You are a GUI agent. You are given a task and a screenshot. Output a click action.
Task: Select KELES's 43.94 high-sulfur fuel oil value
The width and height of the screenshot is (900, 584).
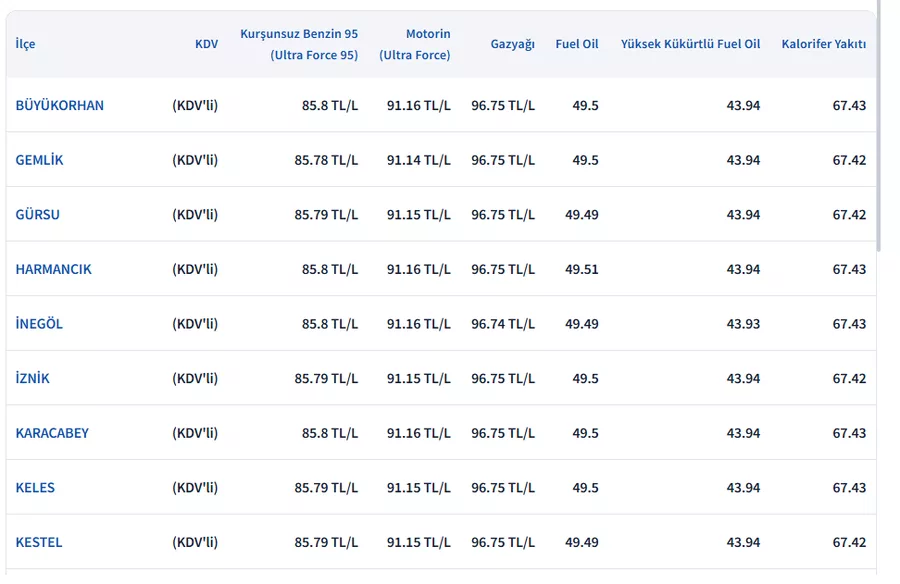click(x=743, y=488)
